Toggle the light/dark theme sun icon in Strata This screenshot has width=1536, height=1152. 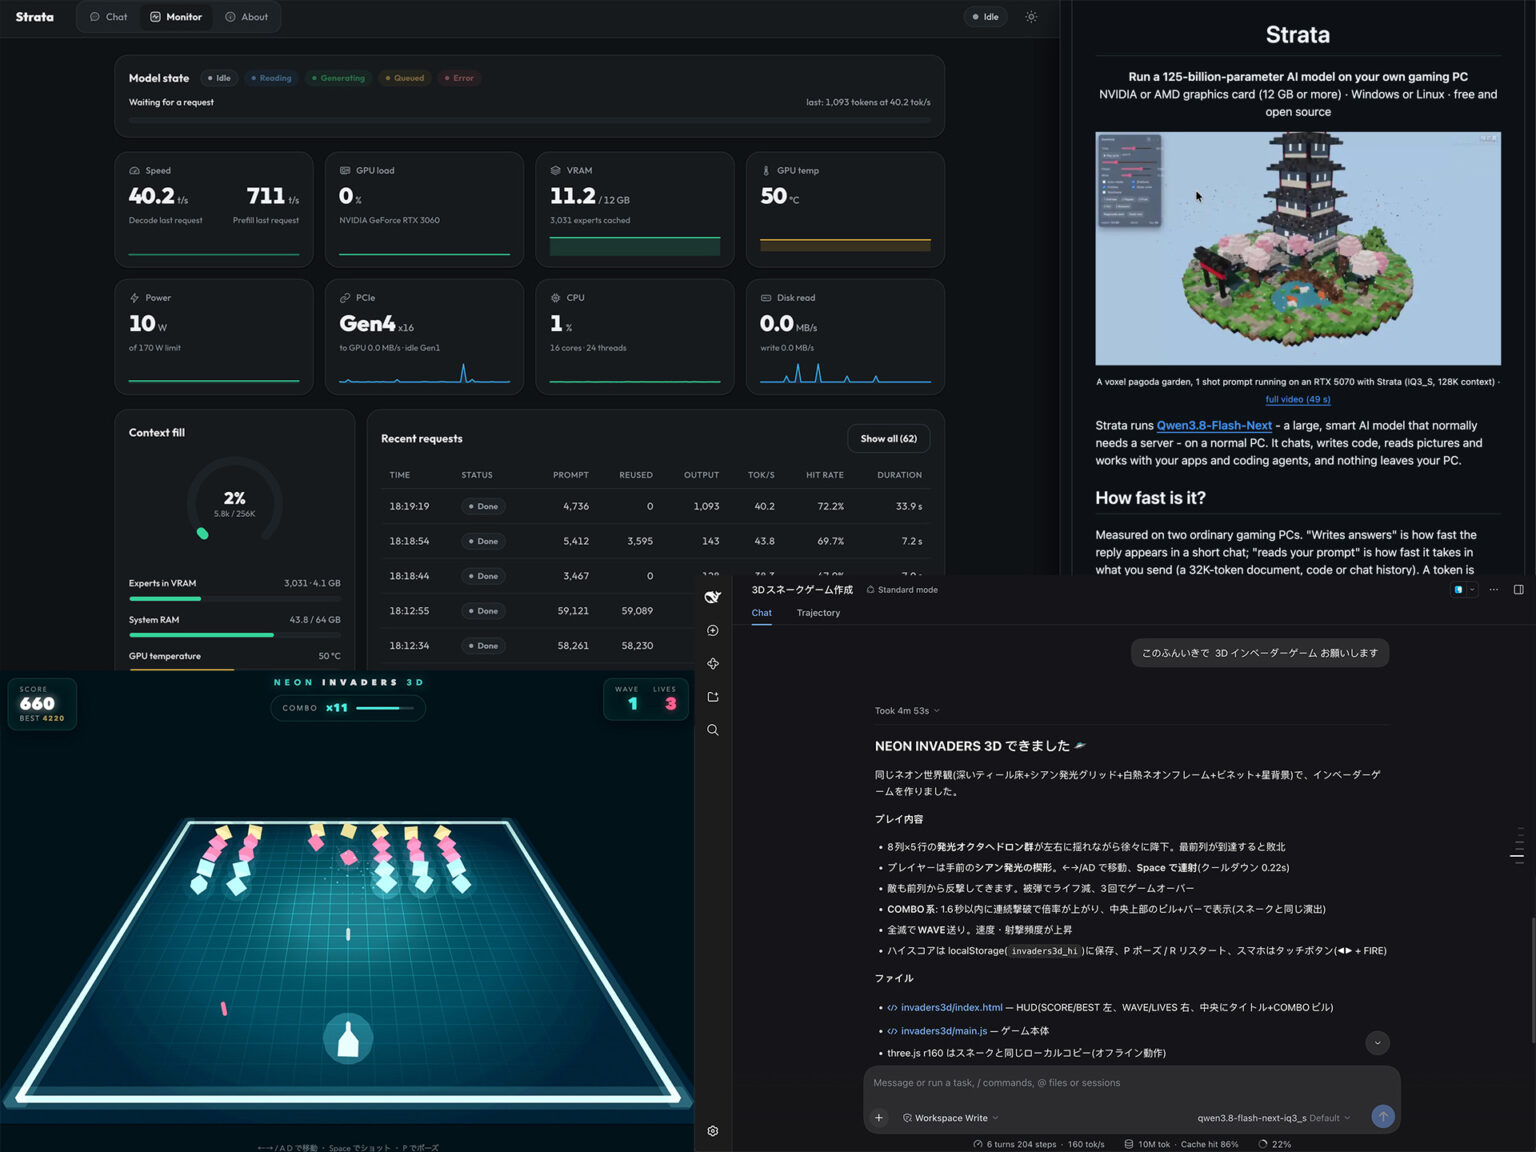tap(1031, 17)
